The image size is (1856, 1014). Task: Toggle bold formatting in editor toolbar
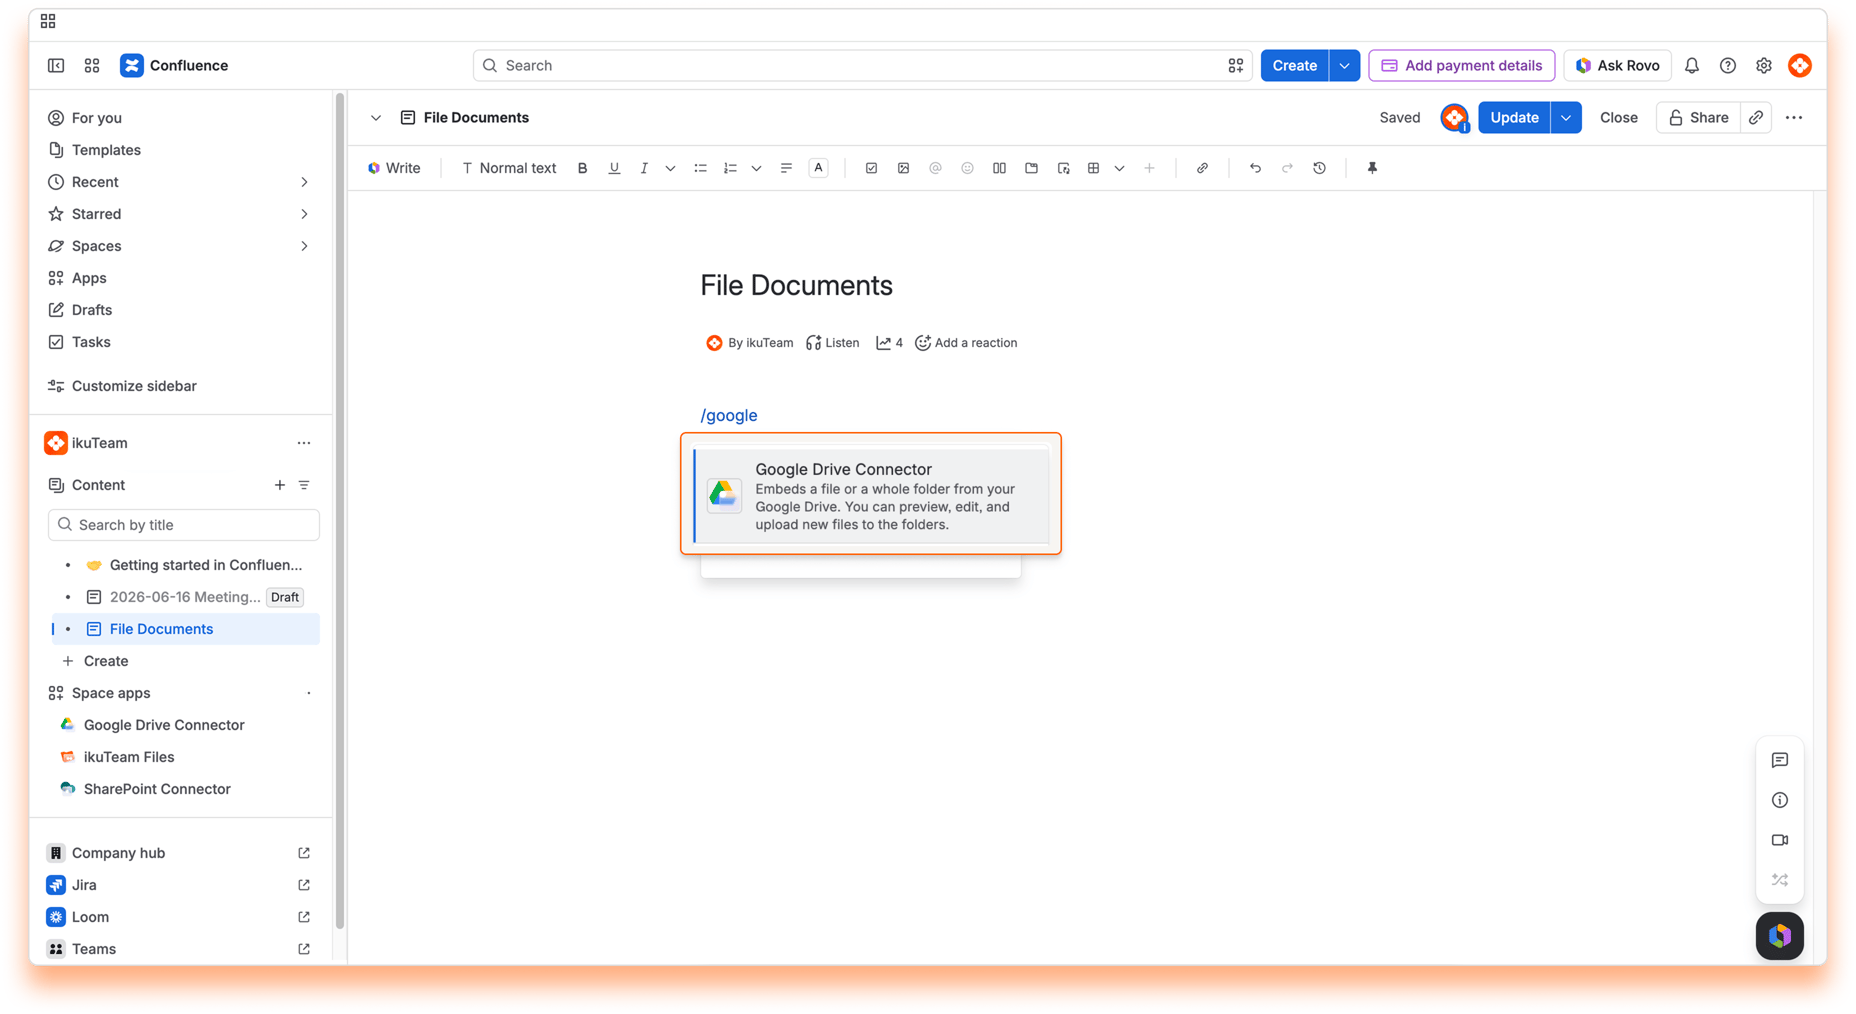tap(582, 168)
